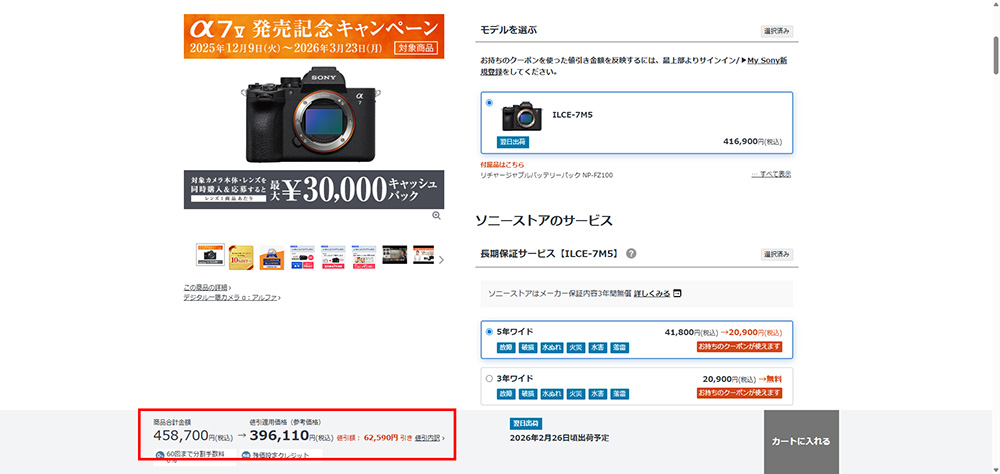Image resolution: width=1000 pixels, height=474 pixels.
Task: Click the ¥30,000 キャッシュバック banner
Action: tap(314, 189)
